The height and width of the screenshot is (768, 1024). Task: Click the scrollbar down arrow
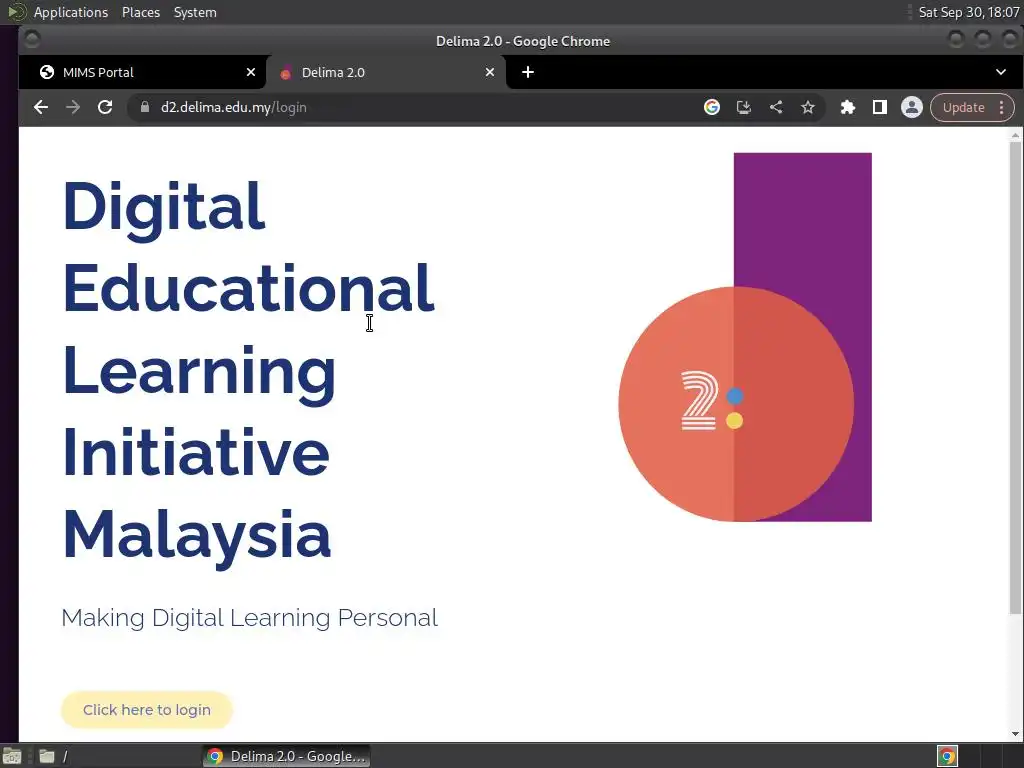[x=1015, y=734]
